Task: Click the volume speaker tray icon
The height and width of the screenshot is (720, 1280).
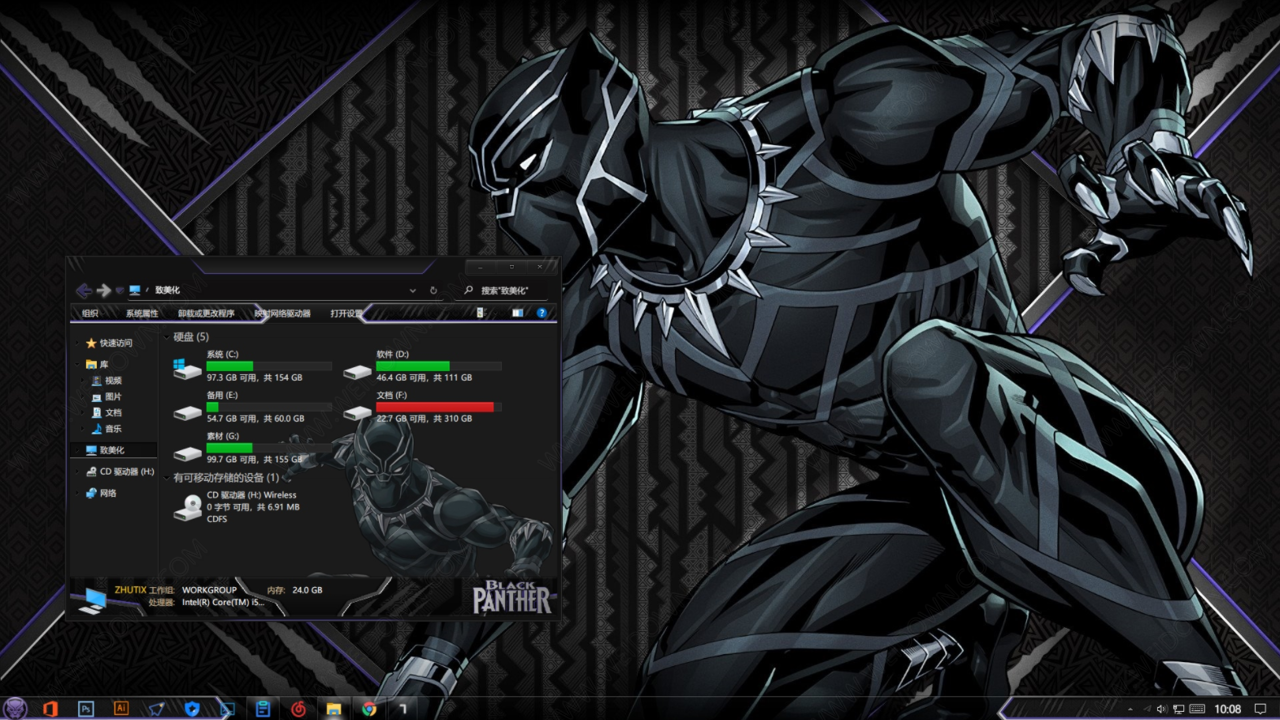Action: click(1161, 709)
